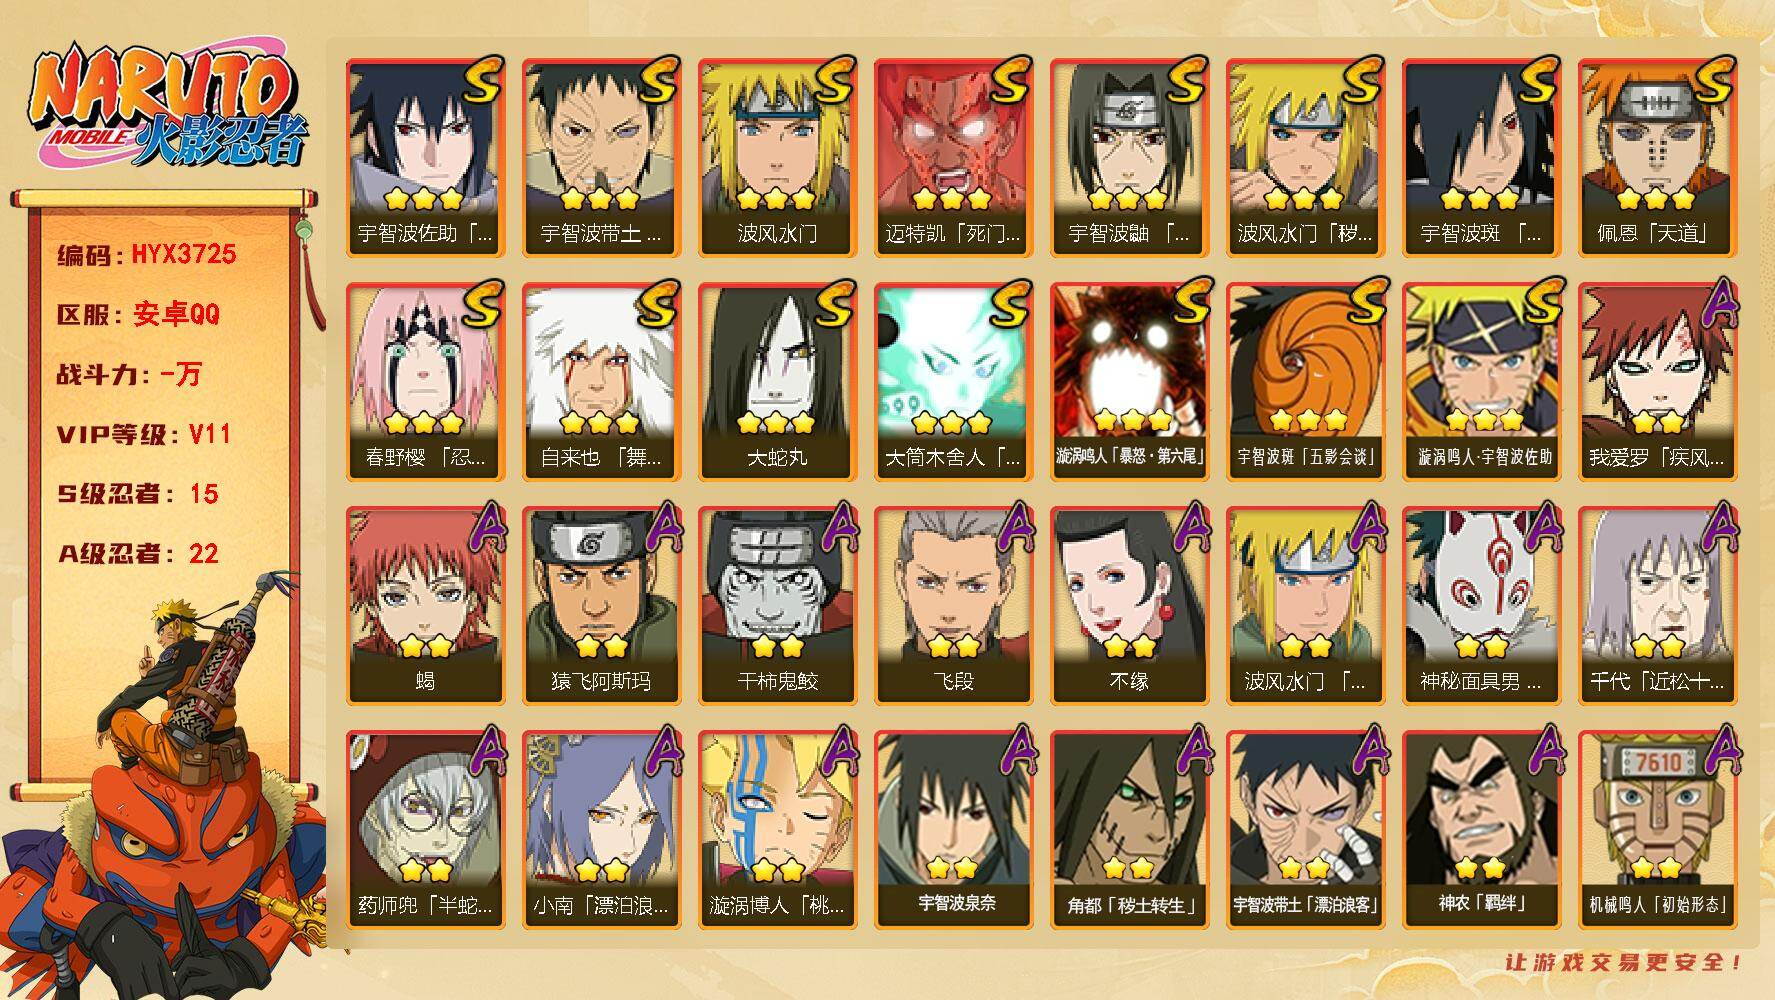Choose the 猿飞阿斯玛 ninja card

pos(600,605)
